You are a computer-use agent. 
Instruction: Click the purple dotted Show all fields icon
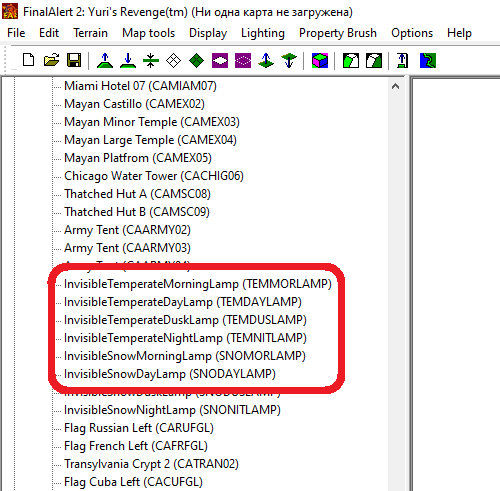(243, 61)
